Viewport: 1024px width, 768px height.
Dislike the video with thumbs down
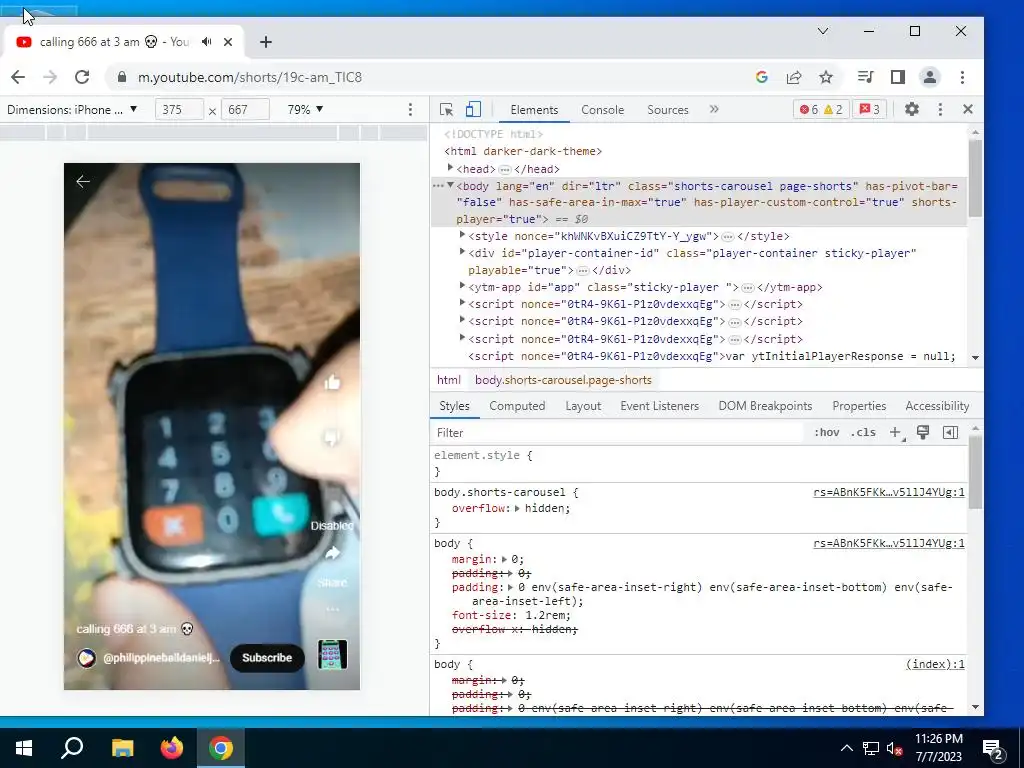(332, 437)
